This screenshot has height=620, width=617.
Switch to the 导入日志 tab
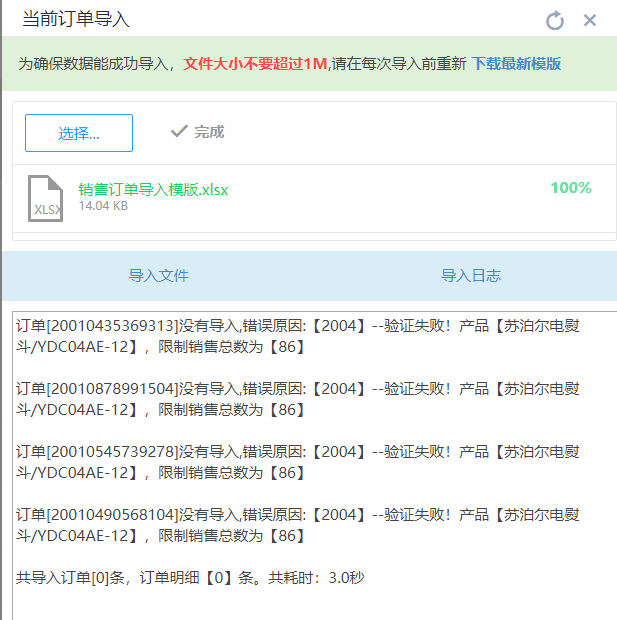[471, 276]
